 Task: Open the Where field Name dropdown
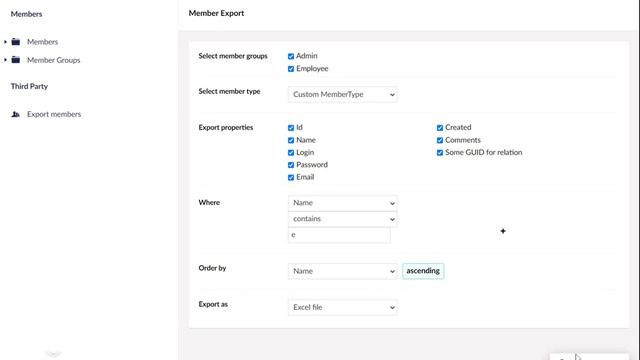coord(342,203)
